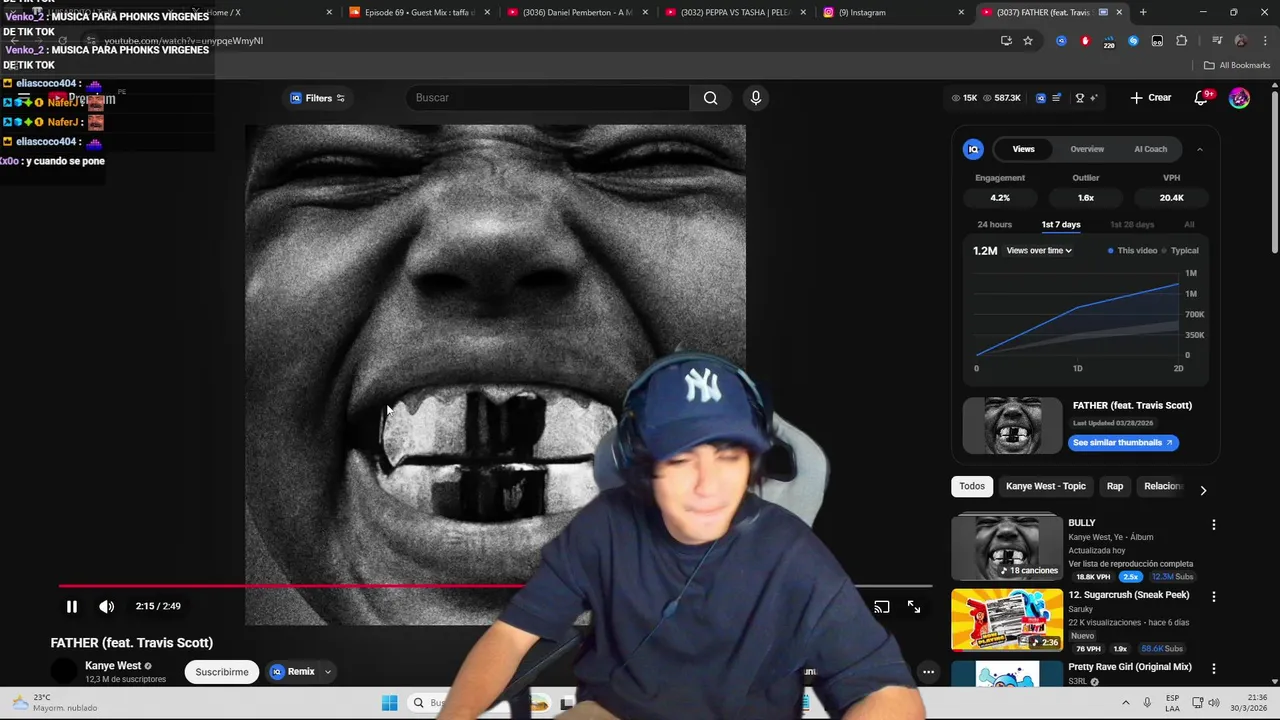1280x720 pixels.
Task: Mute the video with the speaker icon
Action: [106, 606]
